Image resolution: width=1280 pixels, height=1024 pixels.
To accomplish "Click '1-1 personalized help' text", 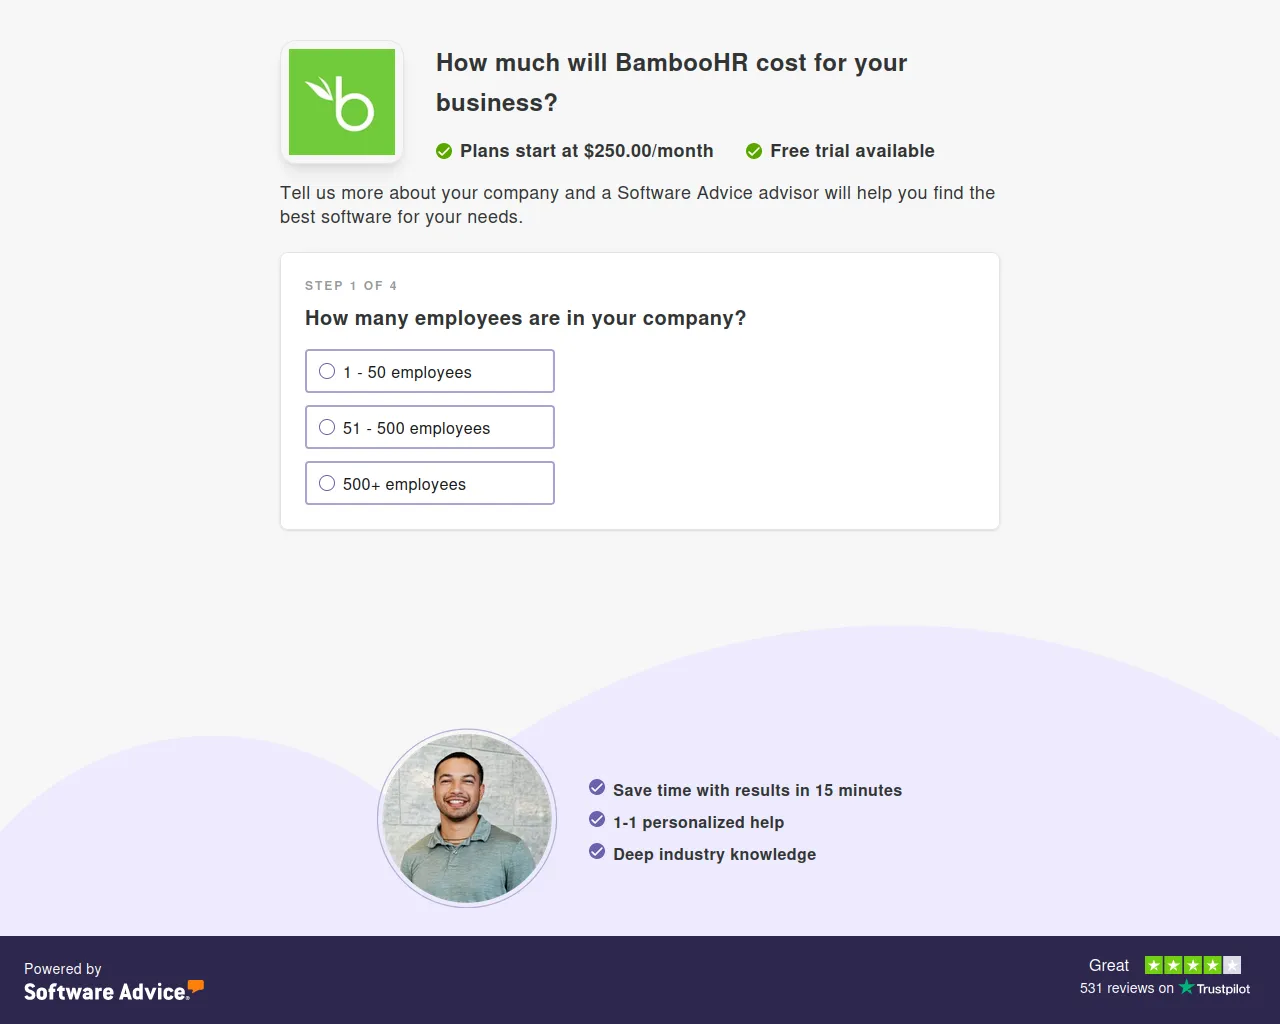I will [698, 822].
